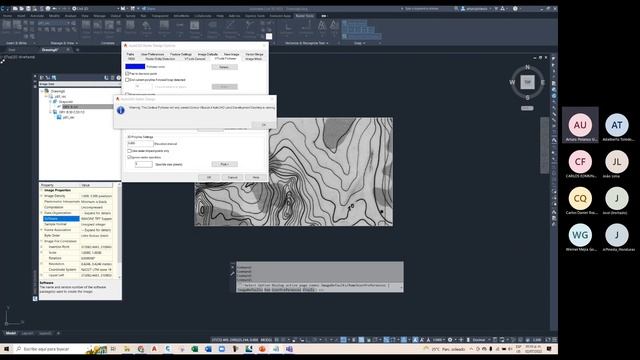Click OK in Raster Design Options dialog

tap(209, 178)
